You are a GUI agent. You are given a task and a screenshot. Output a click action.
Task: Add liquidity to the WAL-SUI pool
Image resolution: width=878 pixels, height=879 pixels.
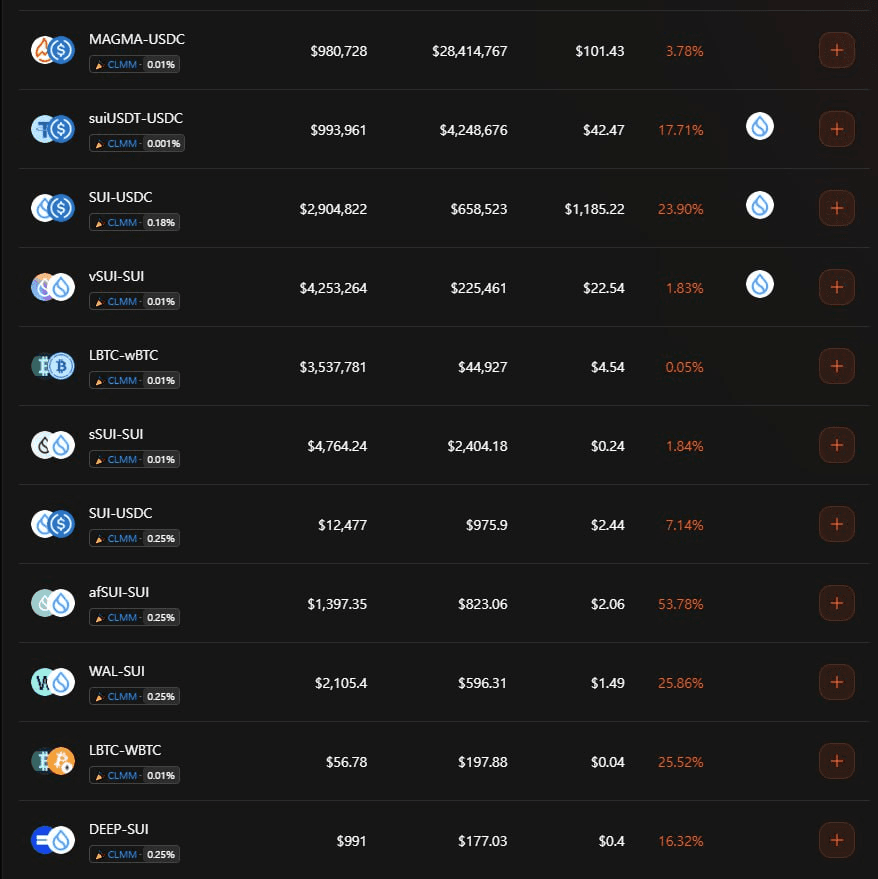click(836, 682)
